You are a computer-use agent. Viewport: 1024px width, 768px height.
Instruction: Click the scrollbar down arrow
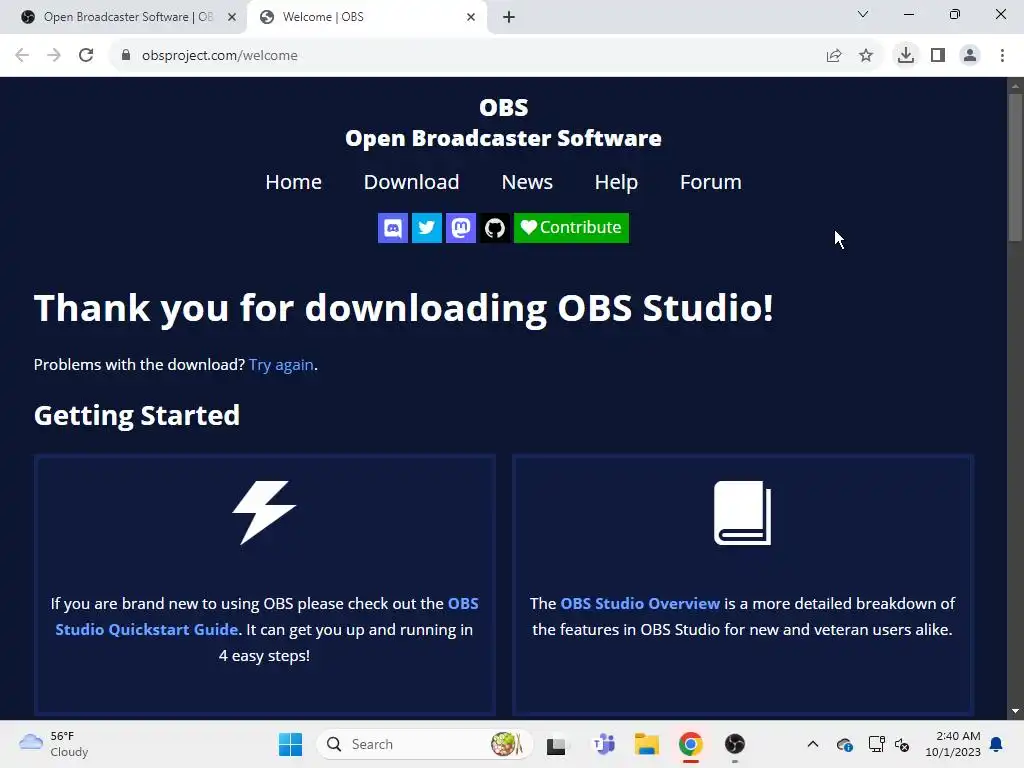click(1015, 711)
